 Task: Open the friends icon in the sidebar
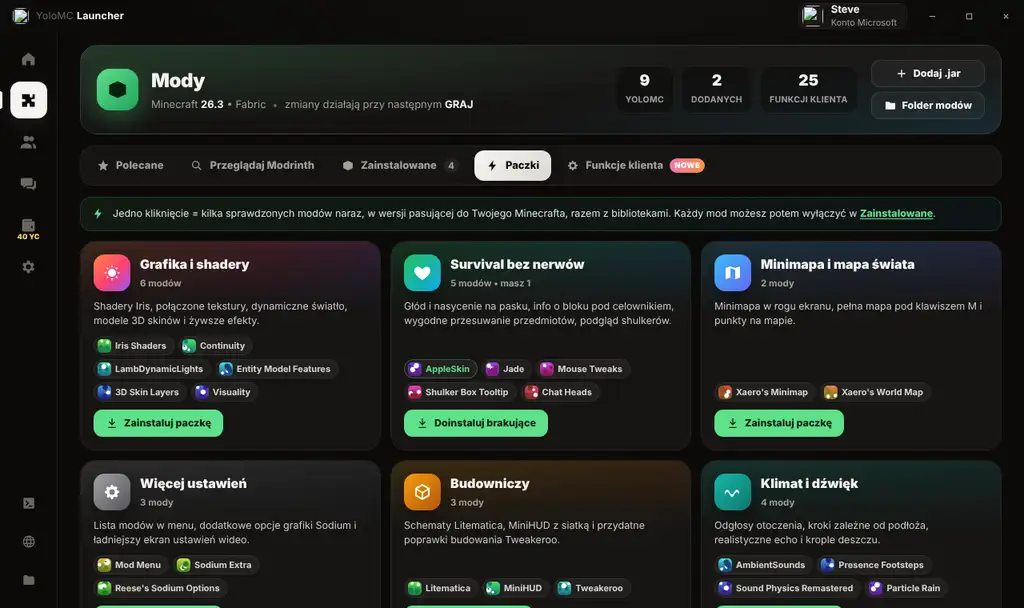click(28, 142)
